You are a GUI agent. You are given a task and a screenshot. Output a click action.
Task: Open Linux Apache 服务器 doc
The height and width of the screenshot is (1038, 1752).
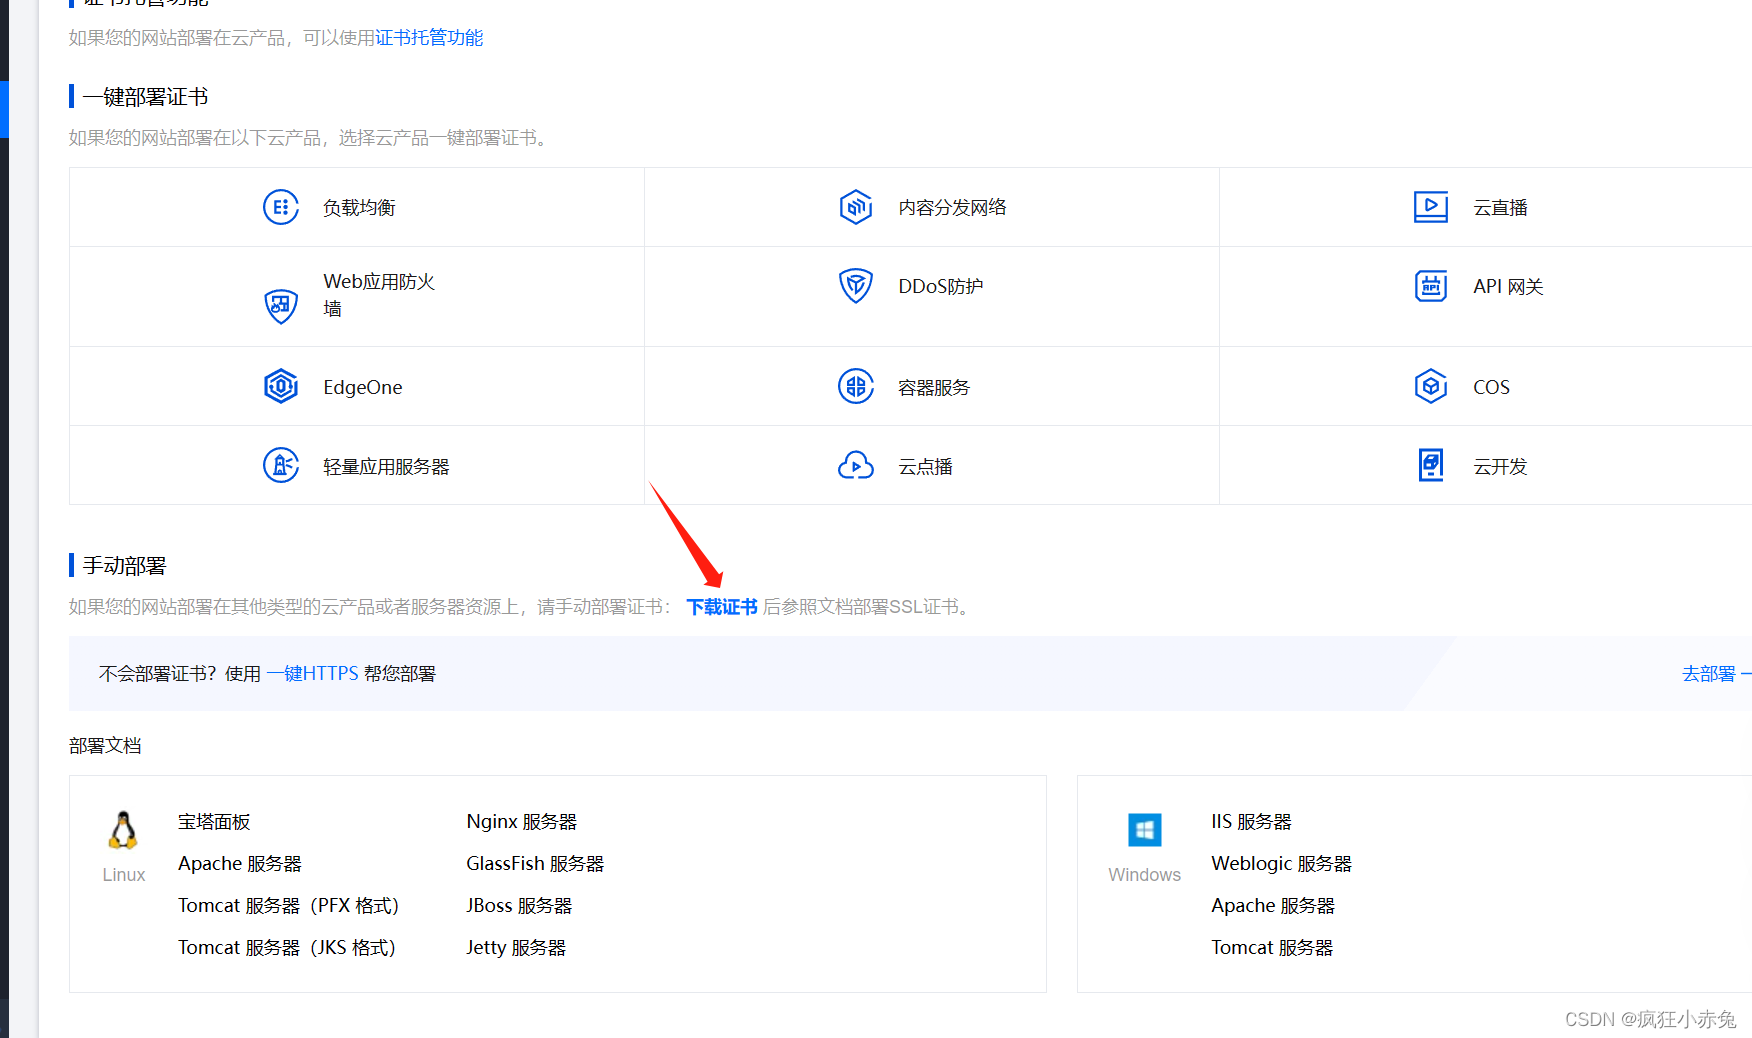(x=240, y=864)
